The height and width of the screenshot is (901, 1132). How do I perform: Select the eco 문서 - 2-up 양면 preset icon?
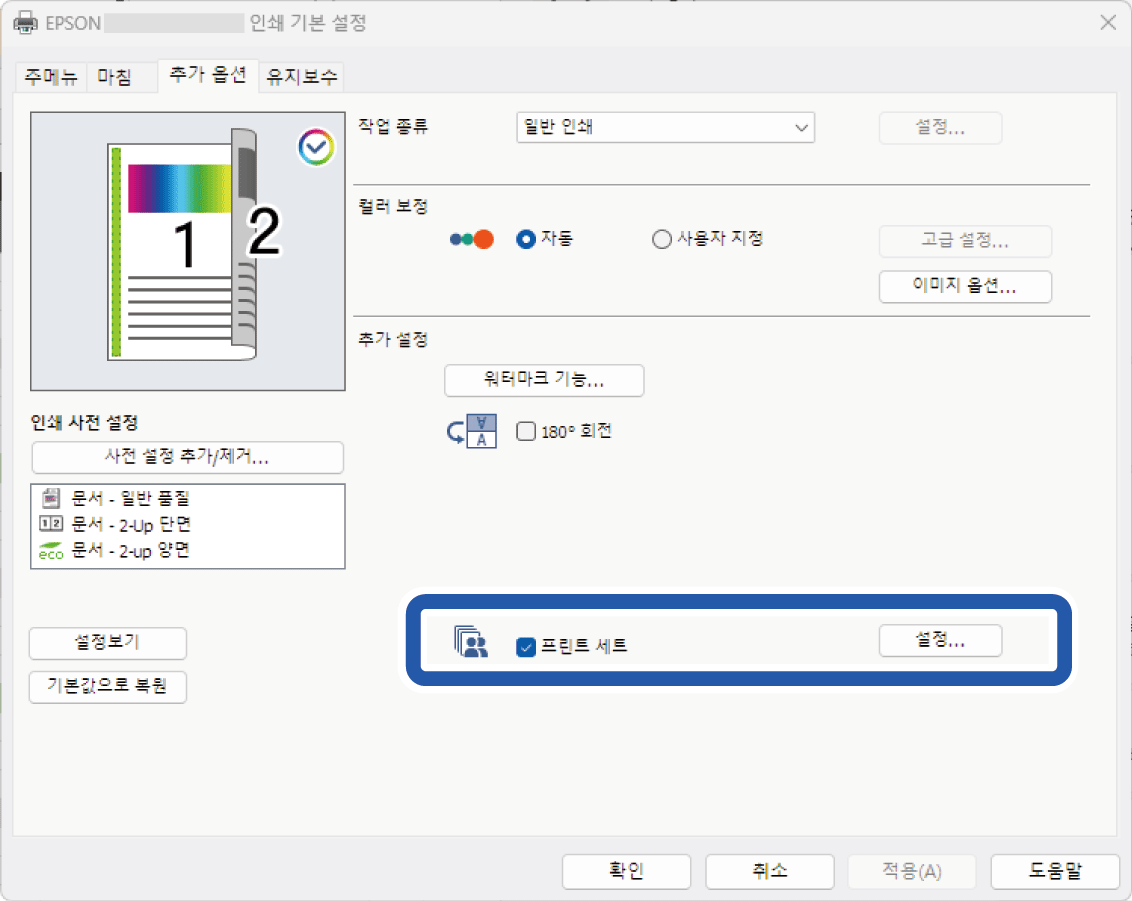(50, 550)
